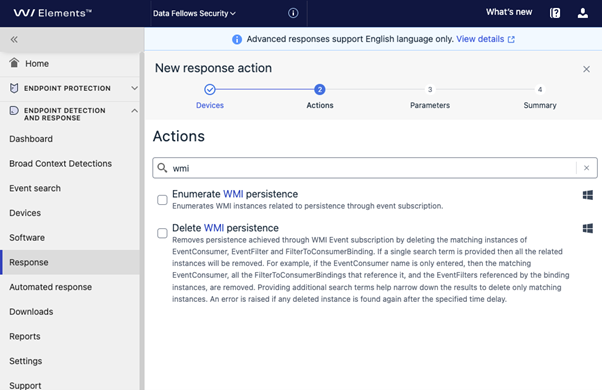The height and width of the screenshot is (390, 602).
Task: Click the step 2 Actions circle
Action: pyautogui.click(x=319, y=89)
